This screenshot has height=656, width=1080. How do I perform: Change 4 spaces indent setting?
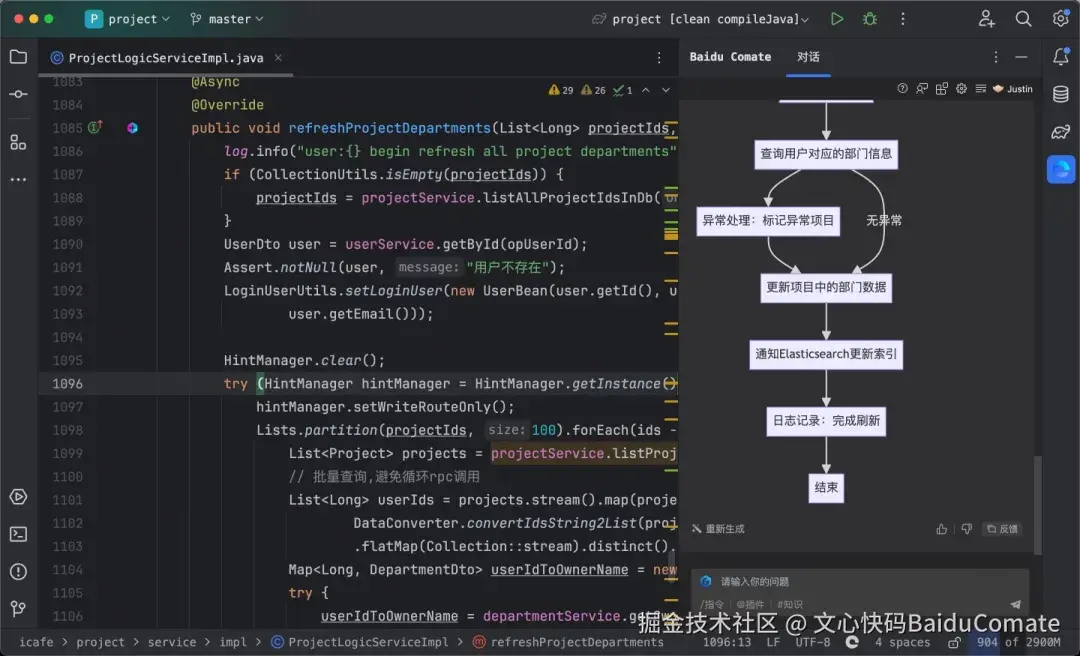pos(902,642)
